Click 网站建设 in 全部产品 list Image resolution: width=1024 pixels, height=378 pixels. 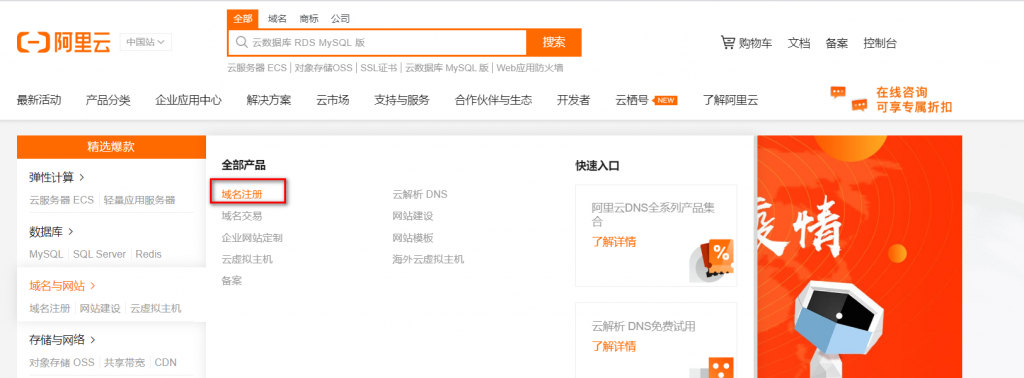(x=413, y=215)
